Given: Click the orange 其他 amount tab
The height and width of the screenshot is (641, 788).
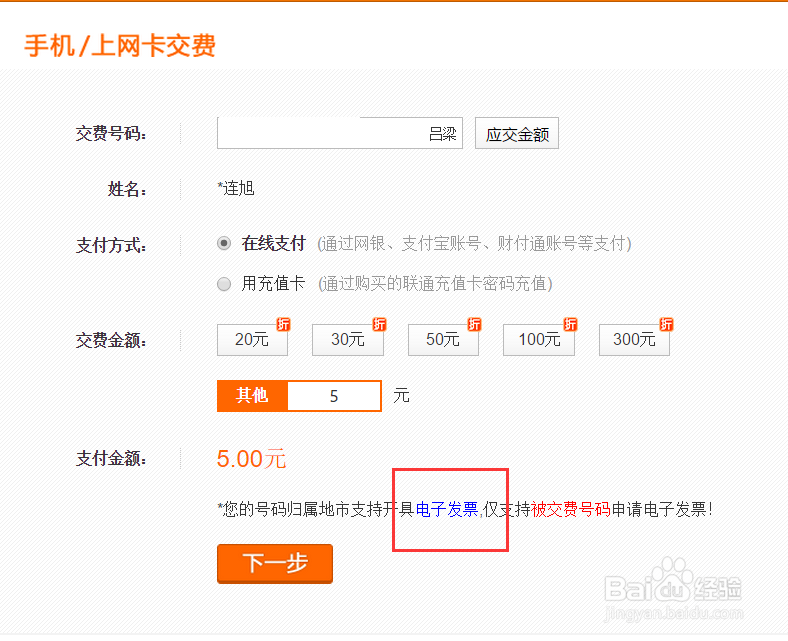Looking at the screenshot, I should point(252,396).
